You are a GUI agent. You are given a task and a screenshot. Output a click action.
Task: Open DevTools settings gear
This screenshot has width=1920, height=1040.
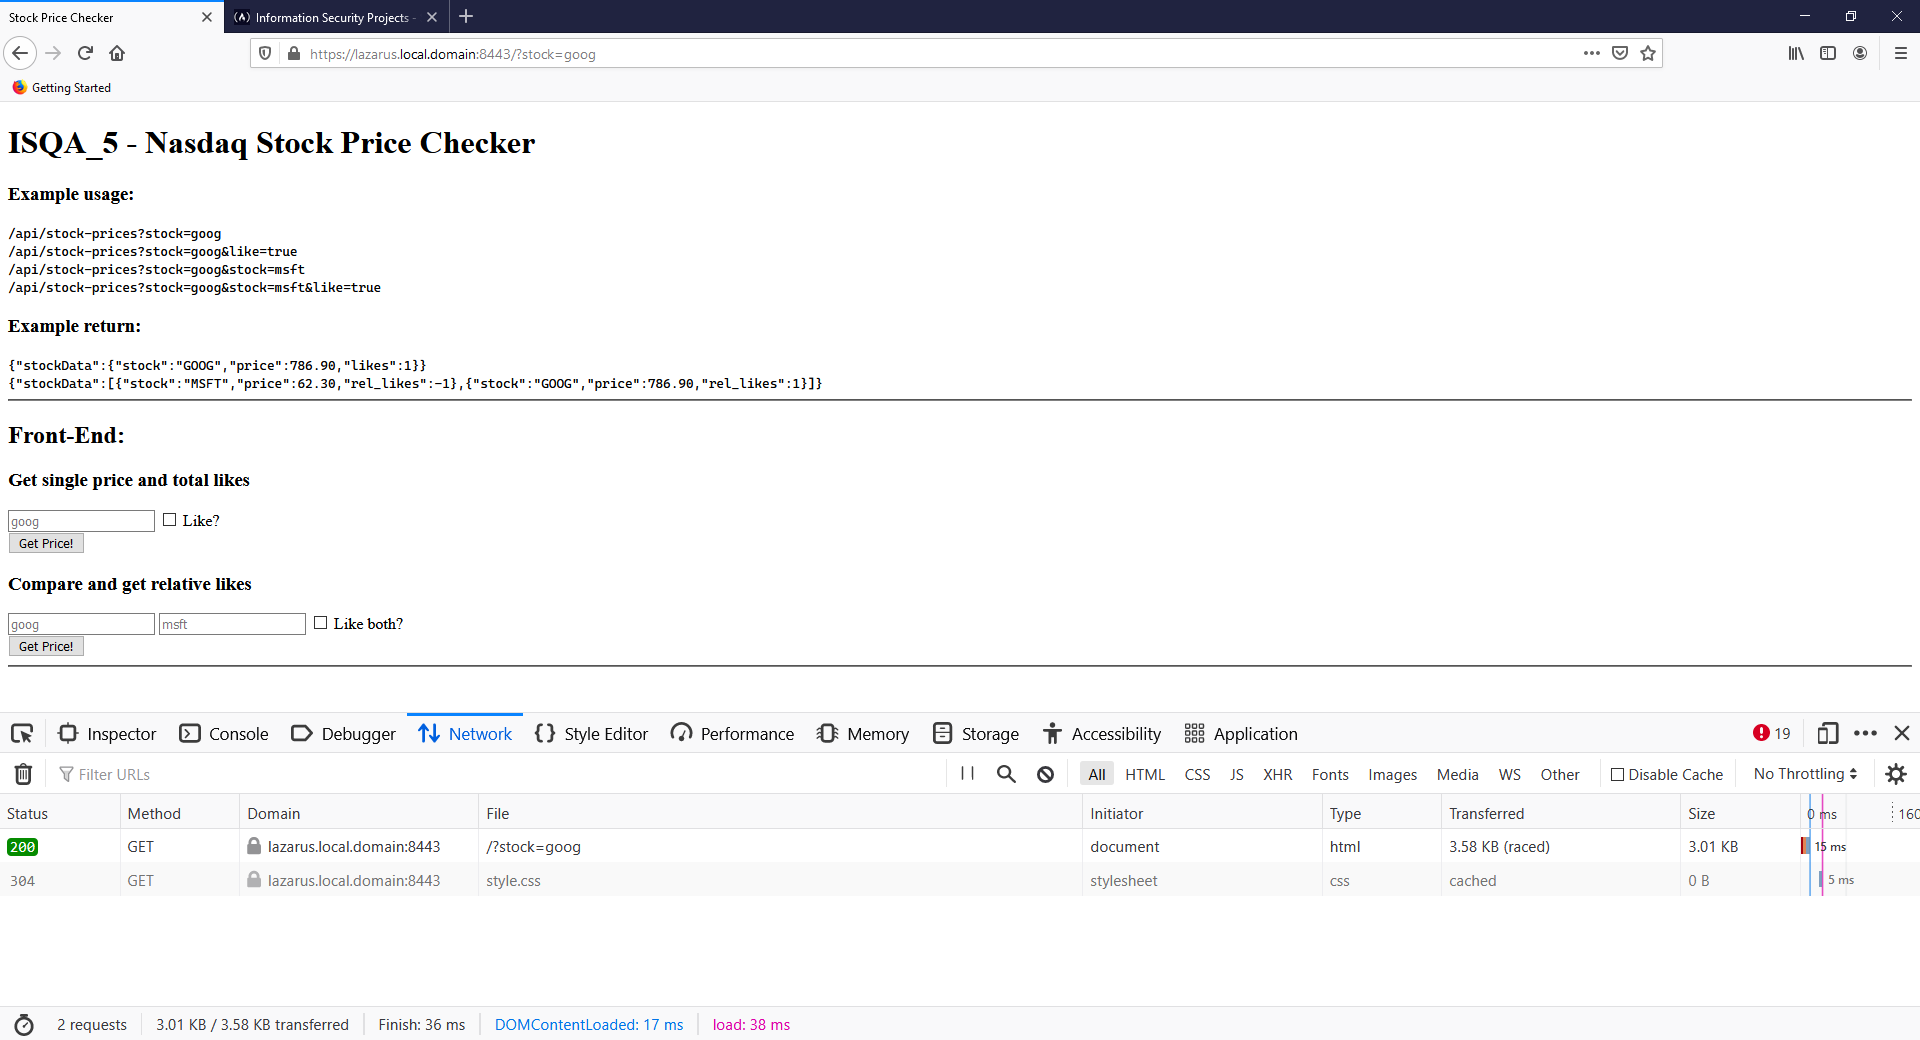tap(1896, 773)
